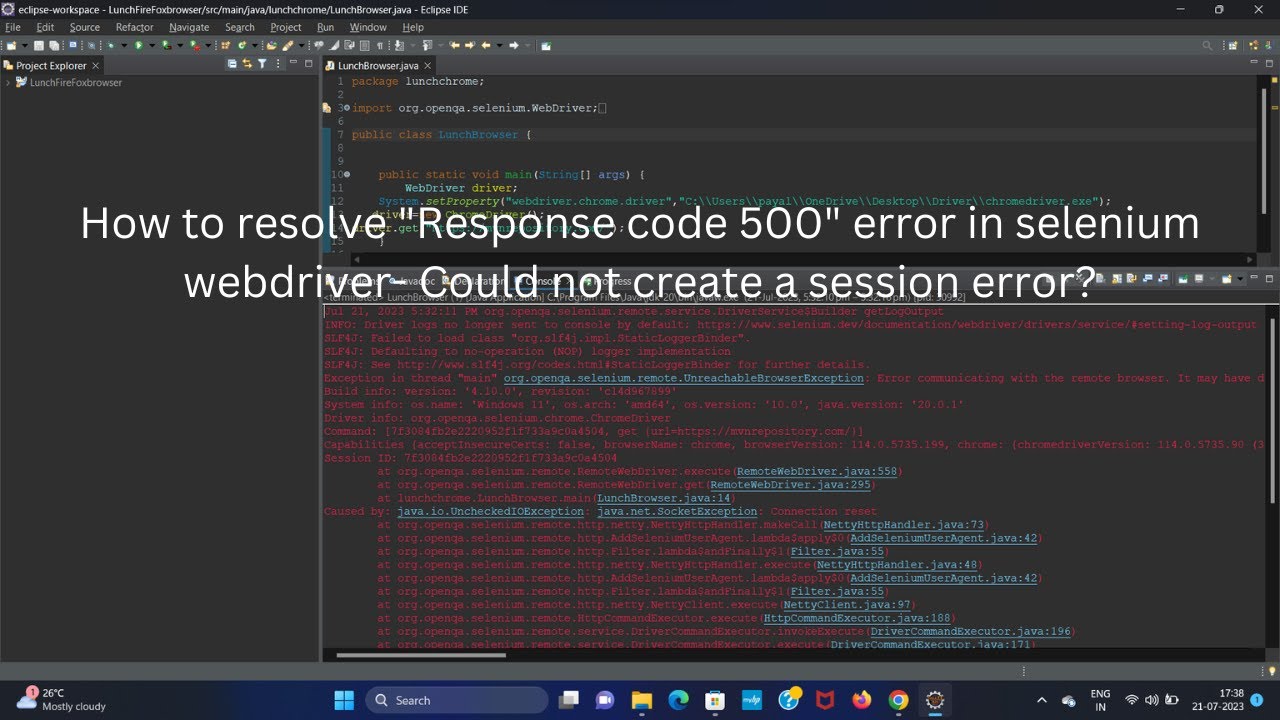Open RemoteWebDriver.java:558 stack trace link

[818, 471]
